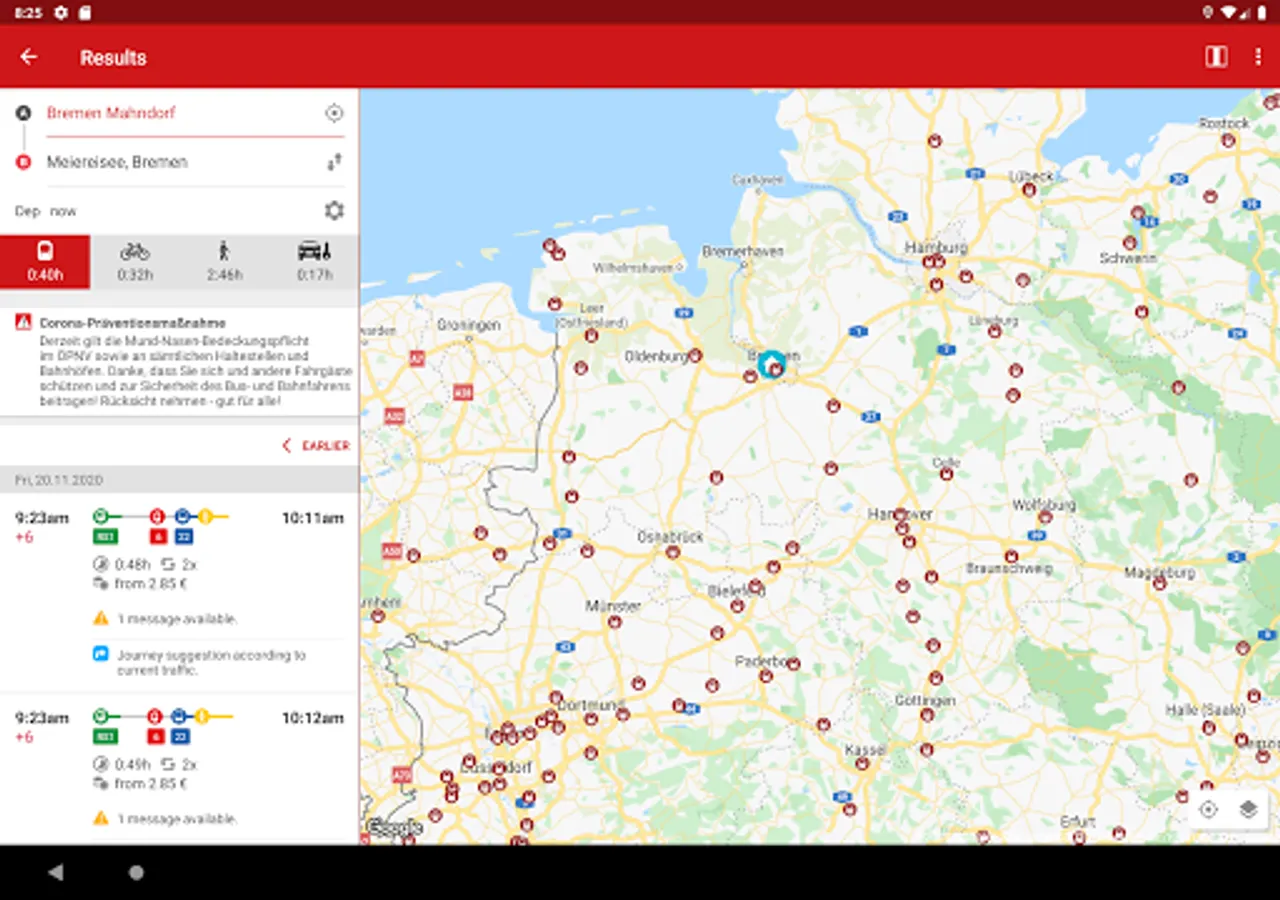This screenshot has width=1280, height=900.
Task: Tap the Android home navigation button
Action: 136,872
